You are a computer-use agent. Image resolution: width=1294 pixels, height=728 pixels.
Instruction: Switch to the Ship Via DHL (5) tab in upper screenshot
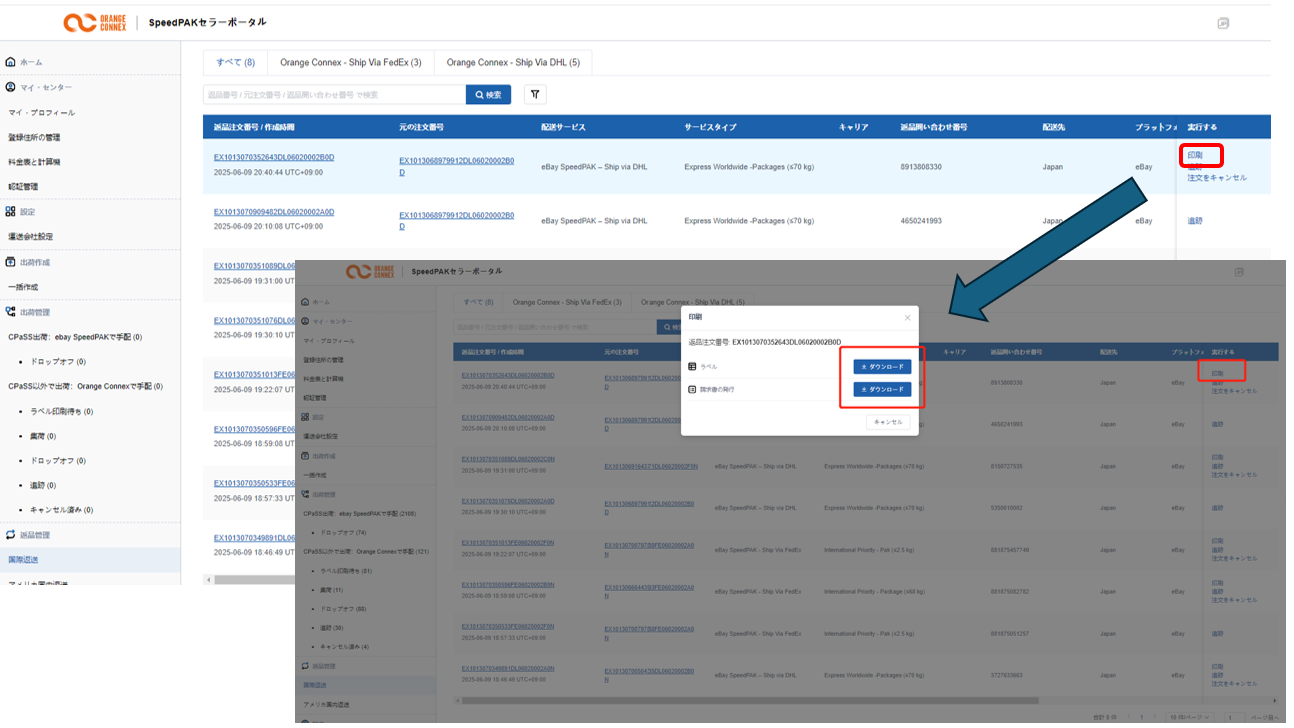513,62
